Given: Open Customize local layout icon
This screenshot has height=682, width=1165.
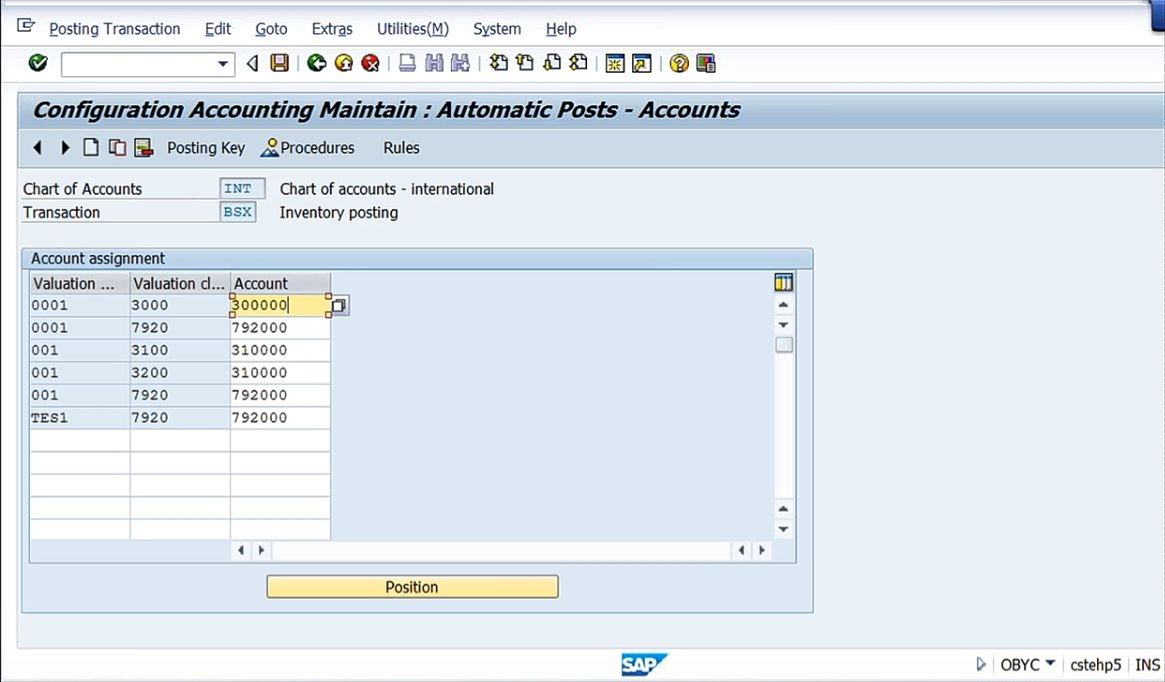Looking at the screenshot, I should tap(706, 64).
